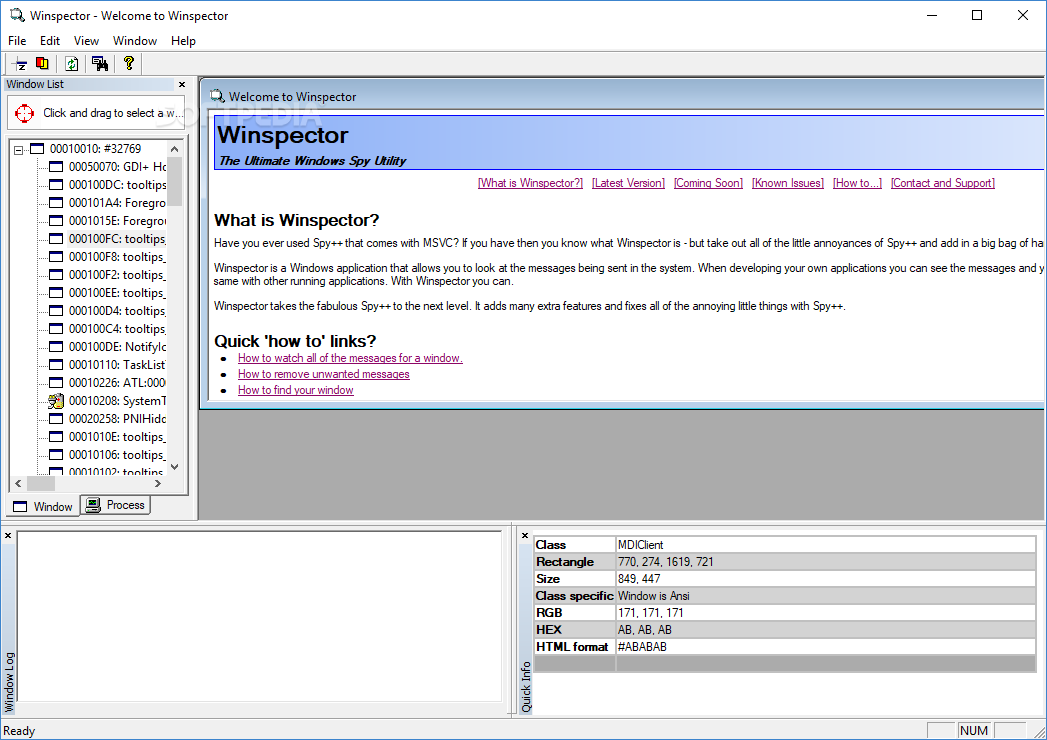Switch to the Process tab

[x=116, y=506]
